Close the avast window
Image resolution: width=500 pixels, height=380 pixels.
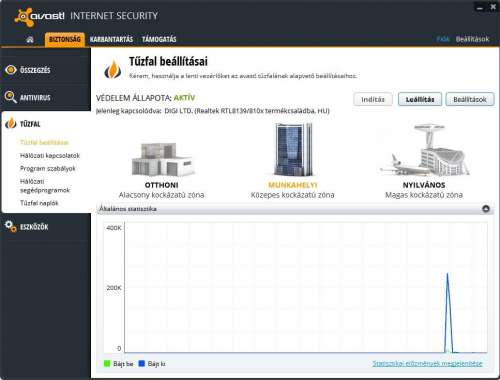[x=493, y=7]
